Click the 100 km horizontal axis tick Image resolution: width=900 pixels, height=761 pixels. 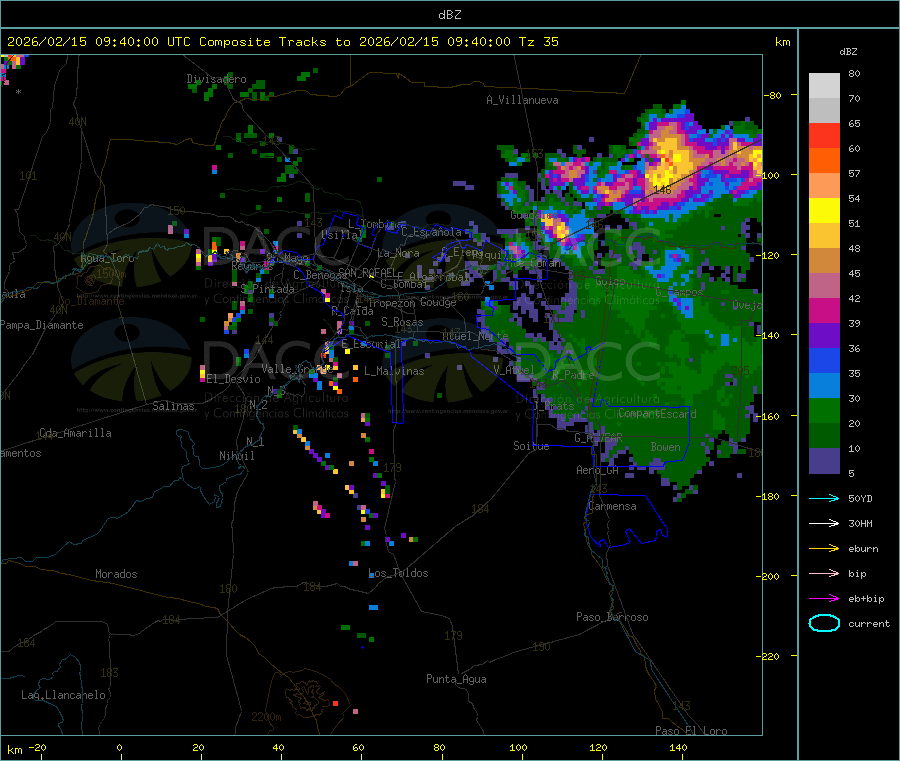[518, 747]
